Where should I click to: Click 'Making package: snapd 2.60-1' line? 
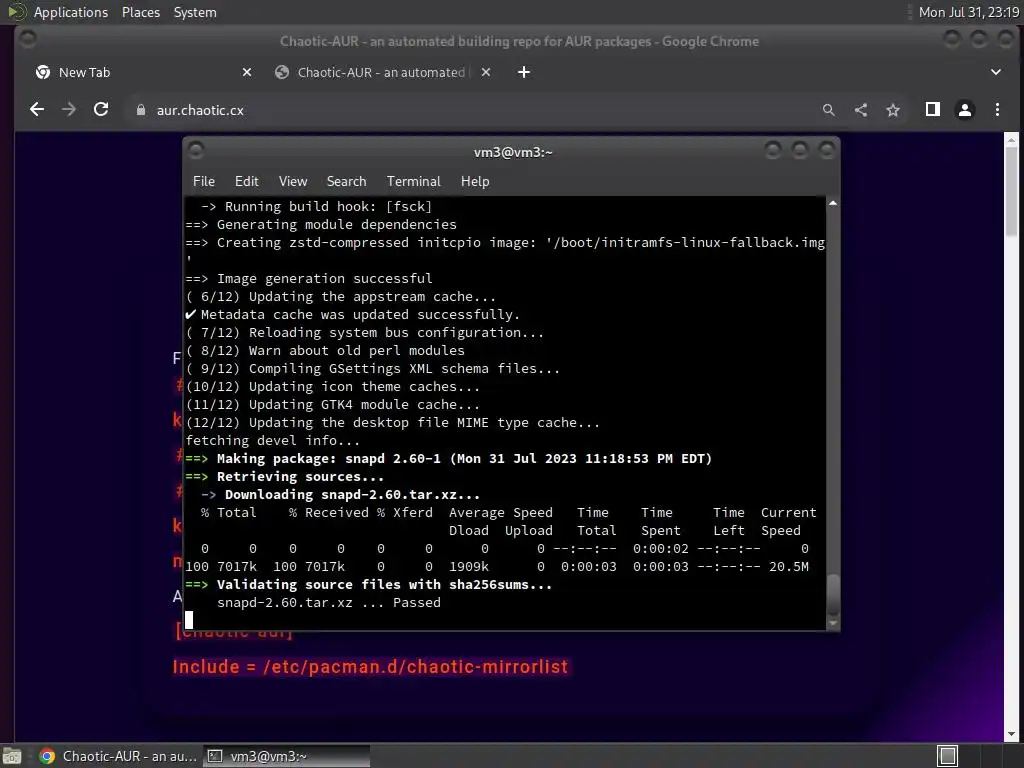[449, 458]
